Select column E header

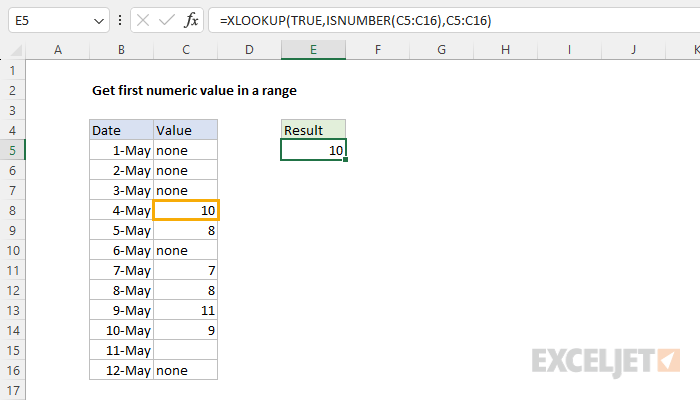[313, 49]
